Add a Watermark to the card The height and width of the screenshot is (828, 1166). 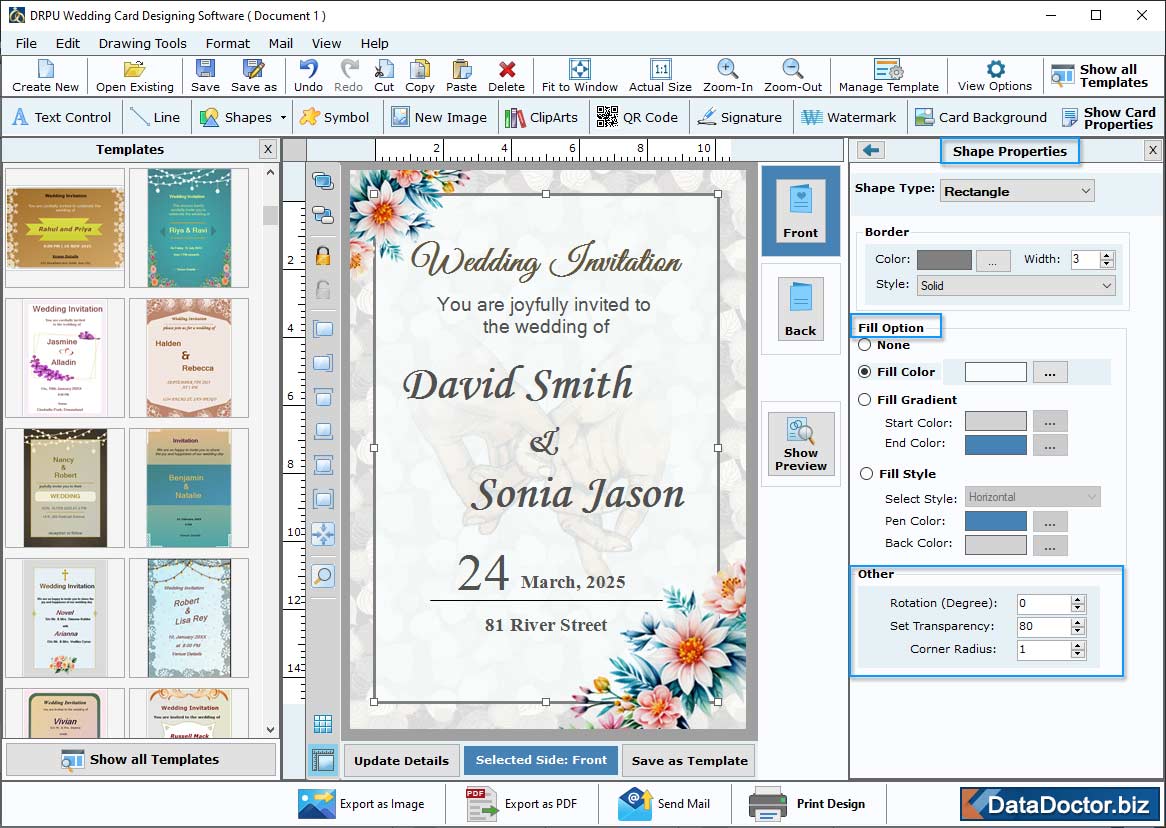click(848, 117)
